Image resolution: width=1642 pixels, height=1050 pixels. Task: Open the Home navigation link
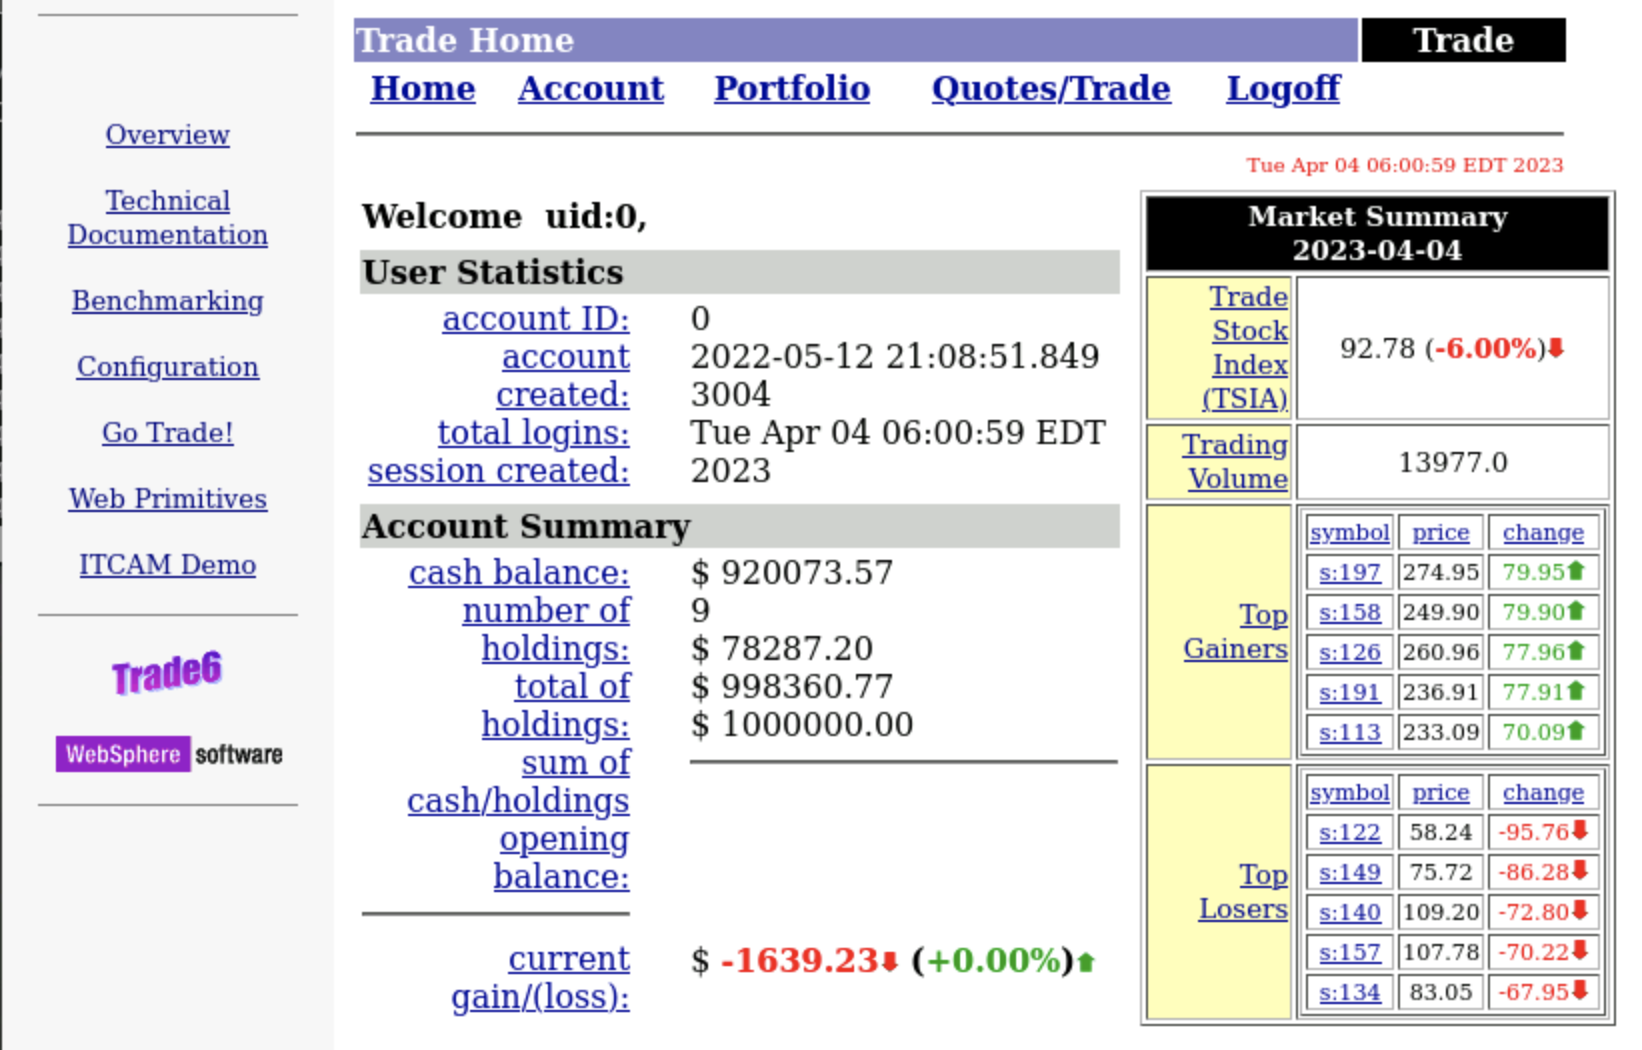[x=423, y=89]
